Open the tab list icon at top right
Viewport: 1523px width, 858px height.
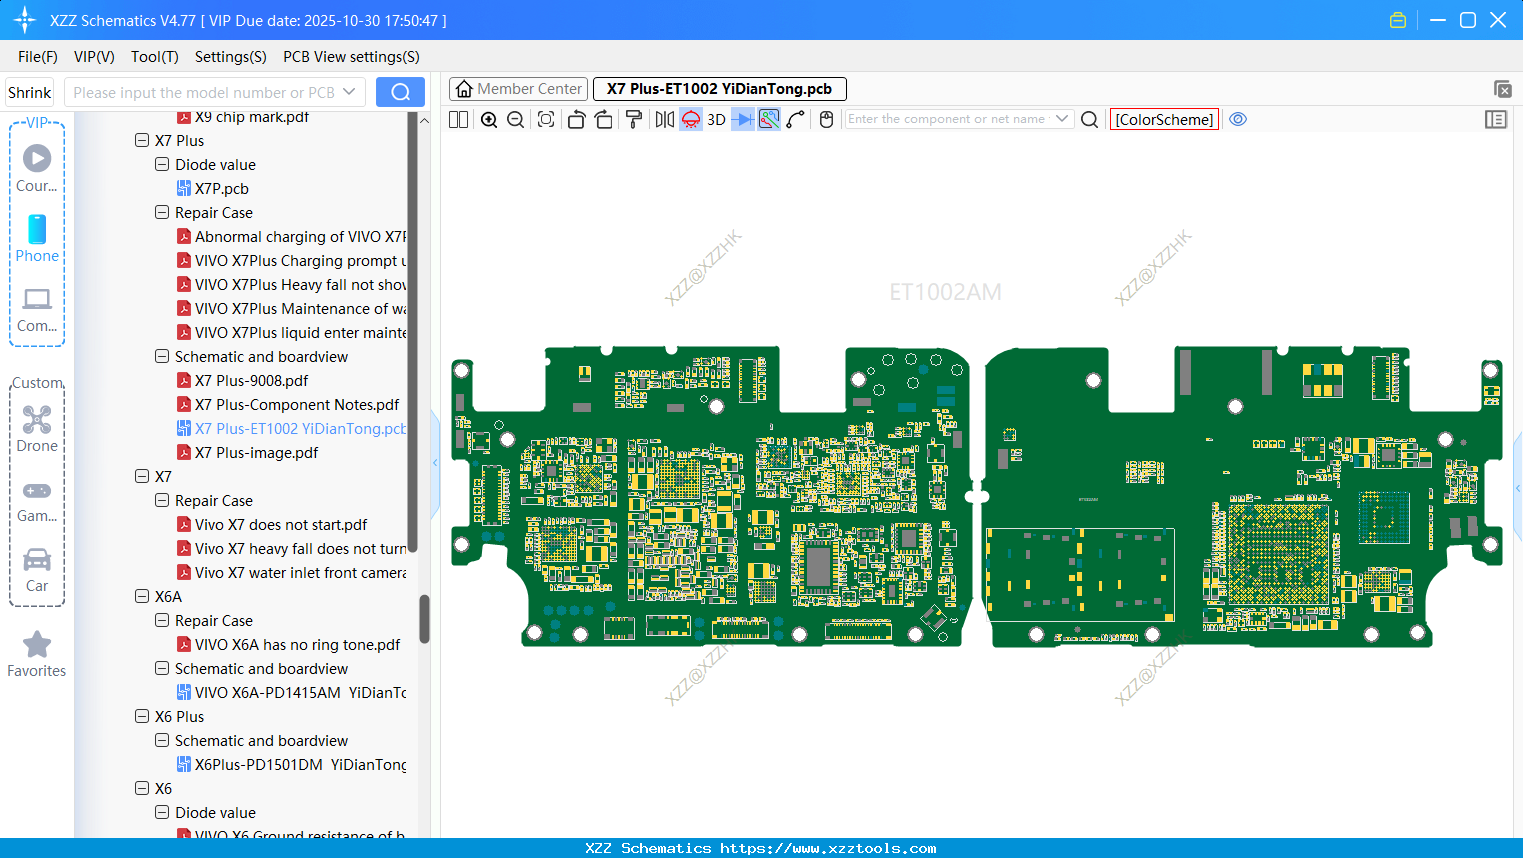(1502, 89)
